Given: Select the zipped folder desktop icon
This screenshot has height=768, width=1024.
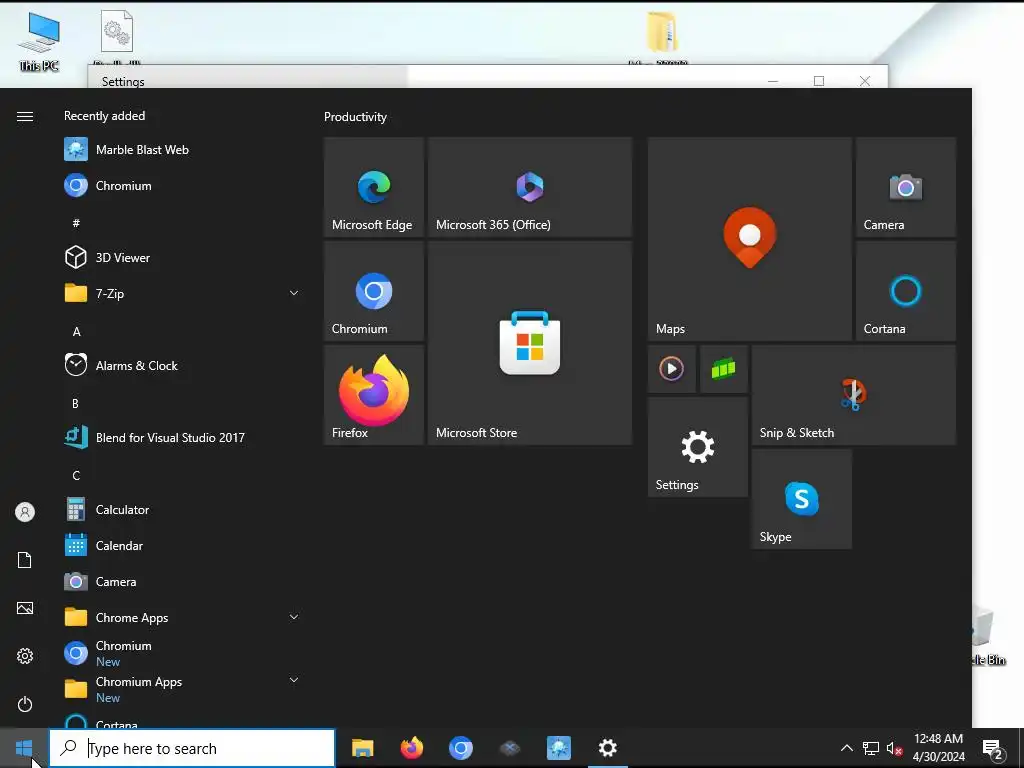Looking at the screenshot, I should point(661,33).
